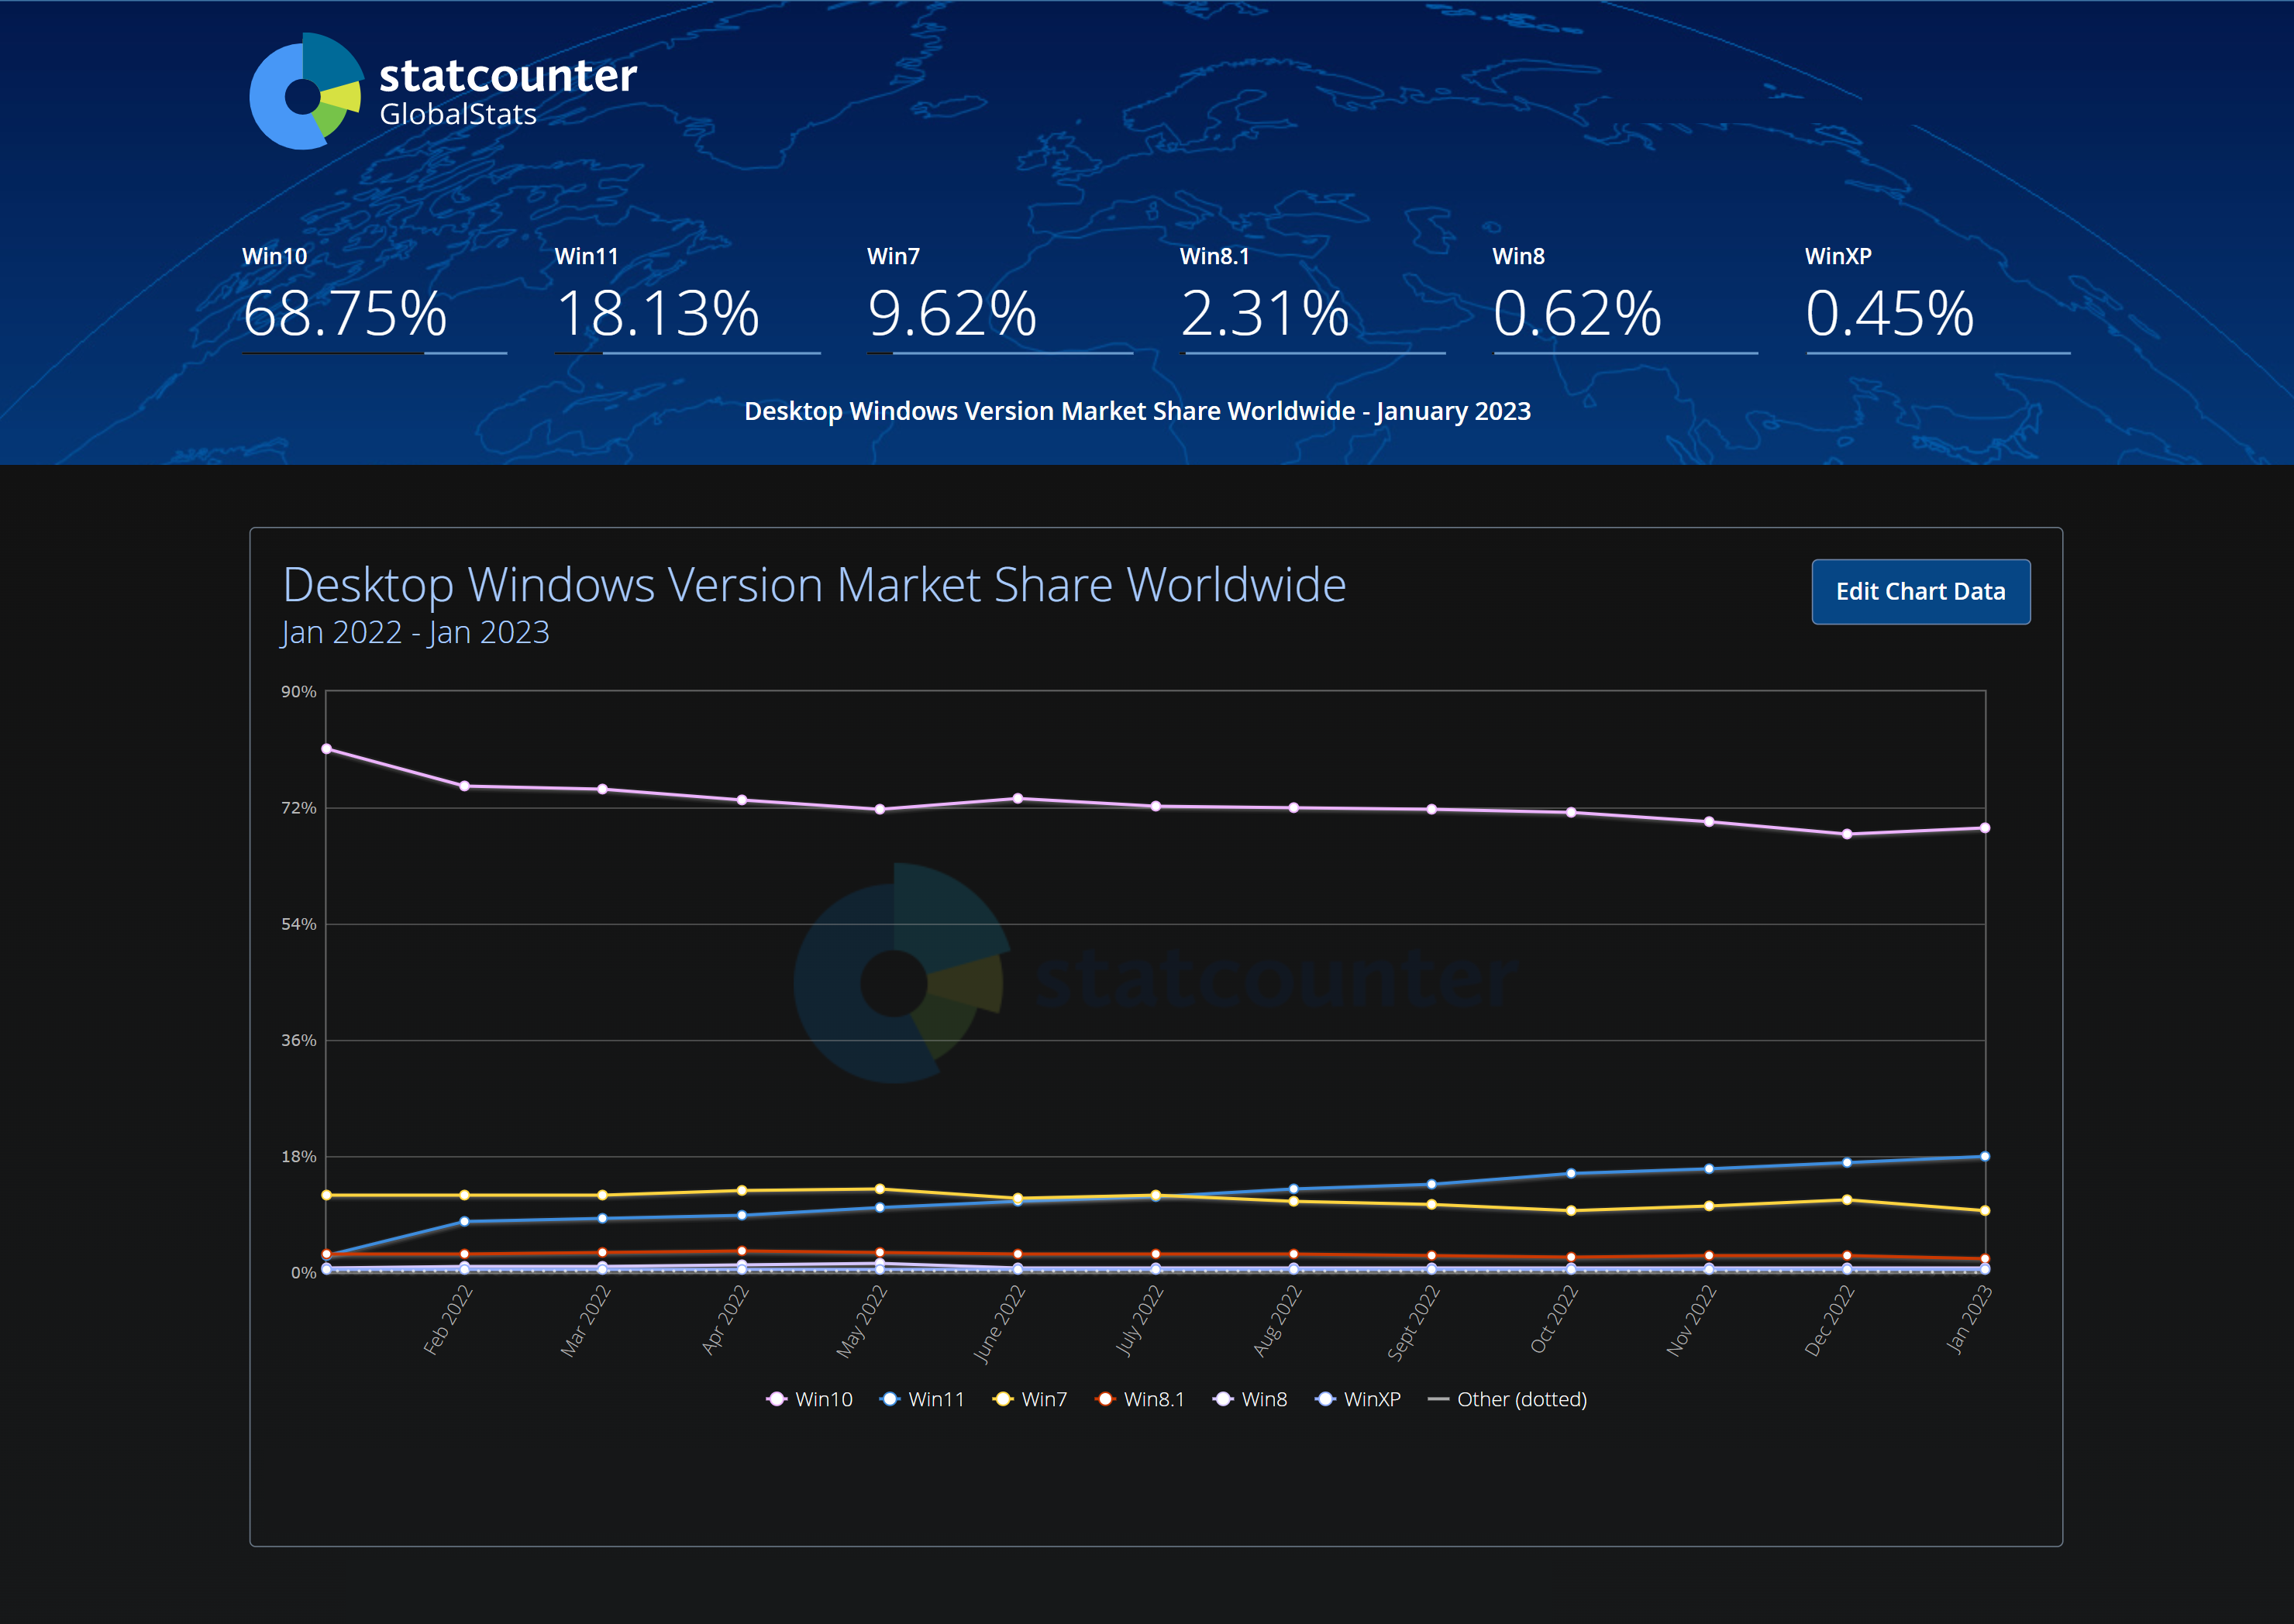Viewport: 2294px width, 1624px height.
Task: Click the Desktop Windows Version Market Share Worldwide chart title
Action: pos(814,585)
